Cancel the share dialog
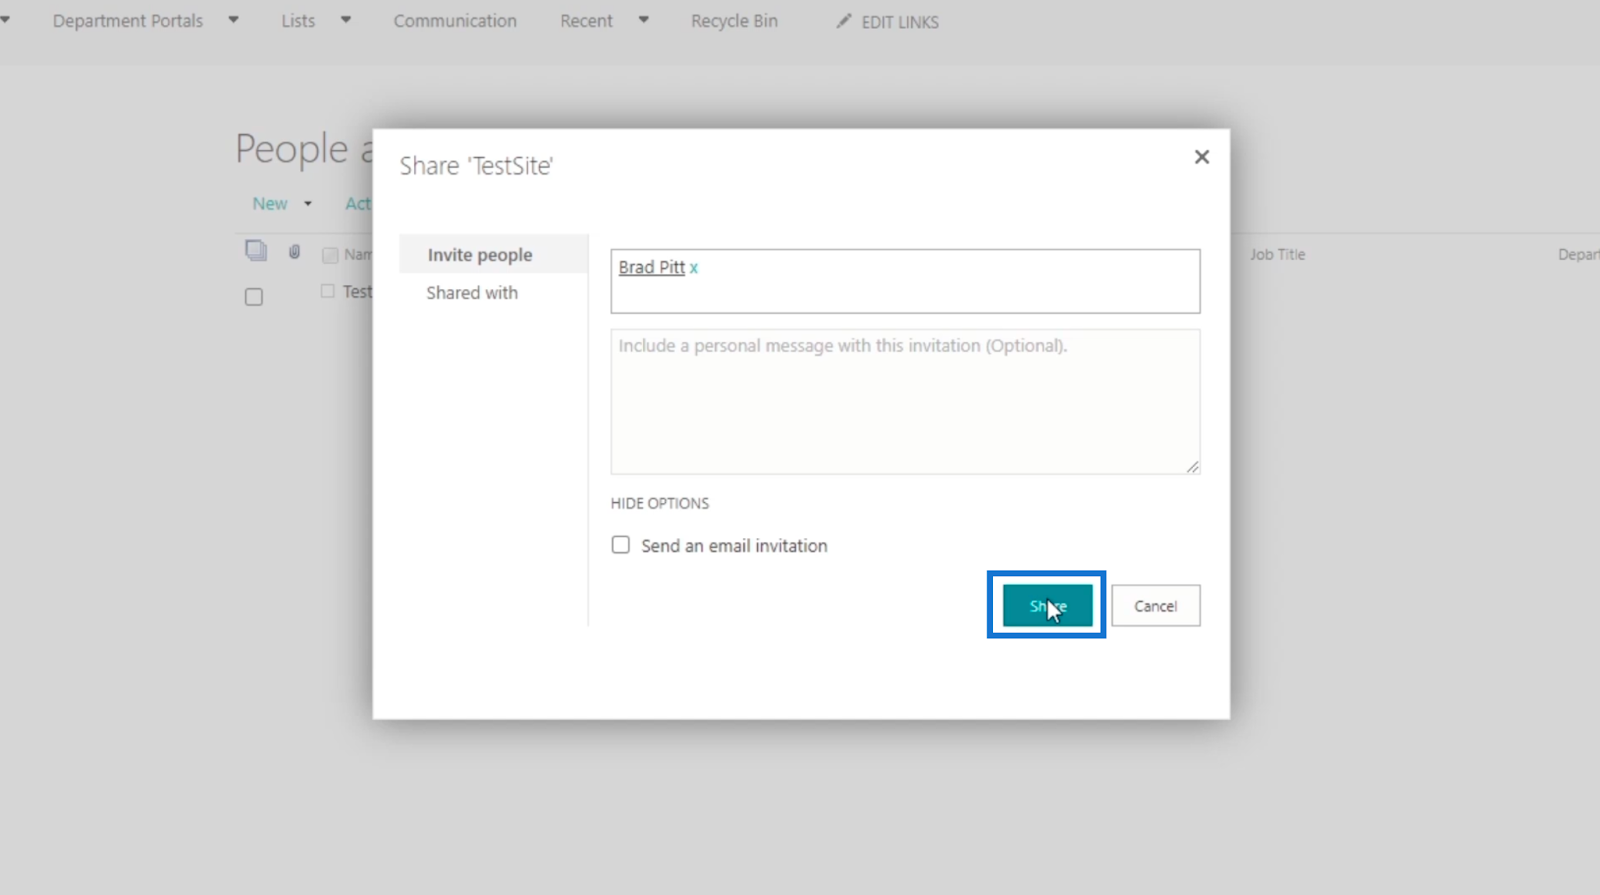Viewport: 1600px width, 895px height. coord(1155,606)
